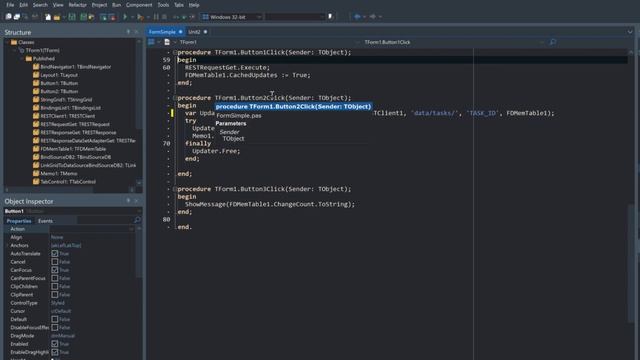
Task: Click the Save toolbar icon
Action: click(x=72, y=17)
